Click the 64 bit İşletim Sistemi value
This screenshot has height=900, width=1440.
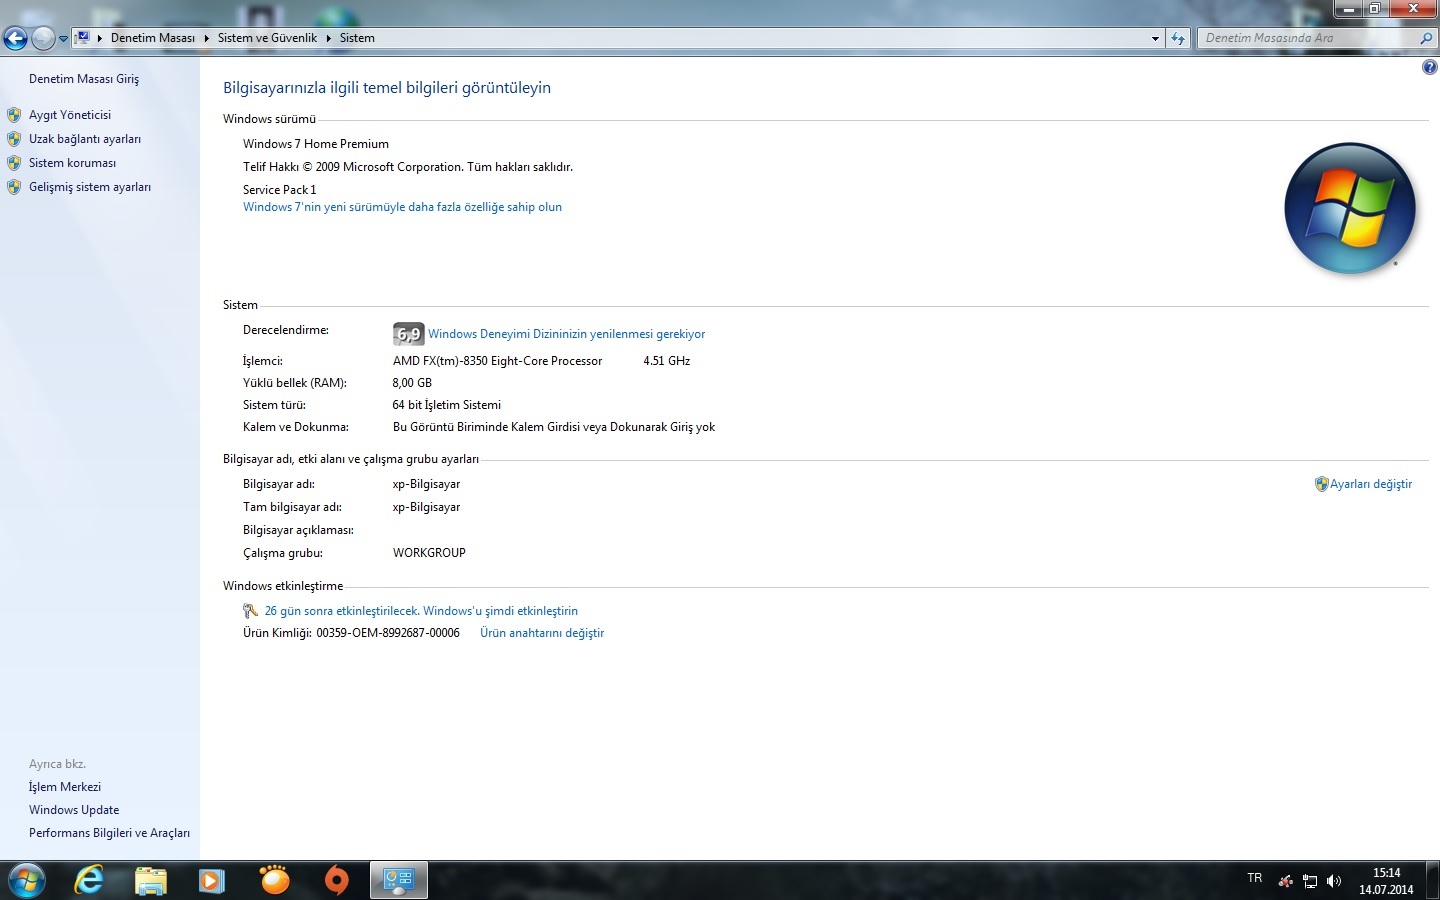coord(447,405)
